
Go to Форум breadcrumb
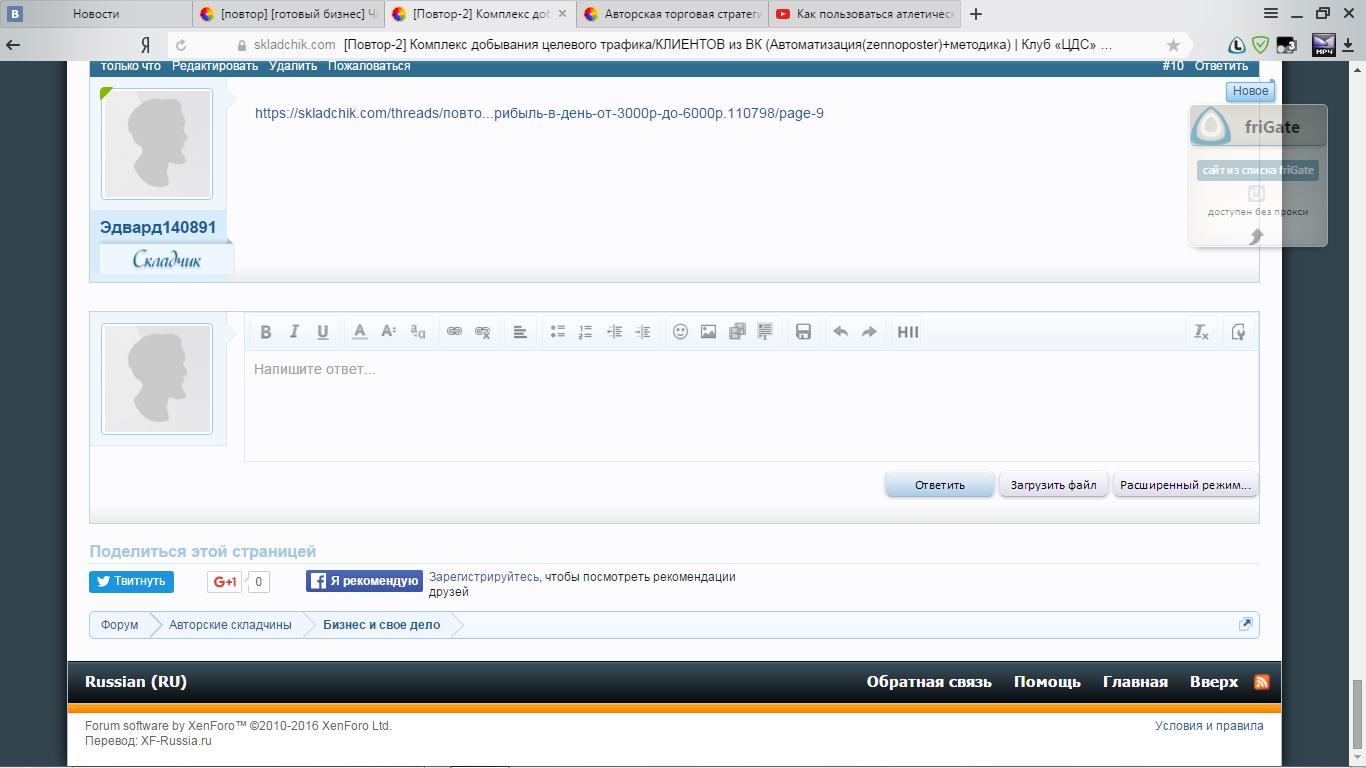pos(120,625)
